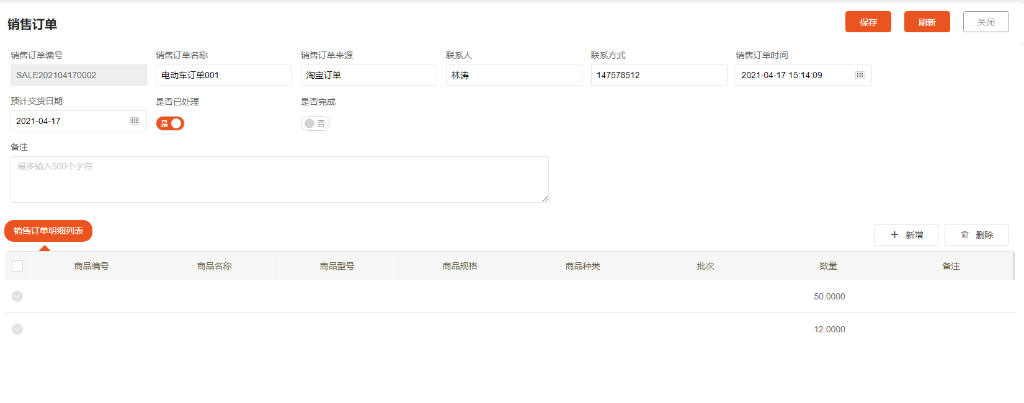Select second detail row check icon
Viewport: 1024px width, 403px height.
pos(17,329)
